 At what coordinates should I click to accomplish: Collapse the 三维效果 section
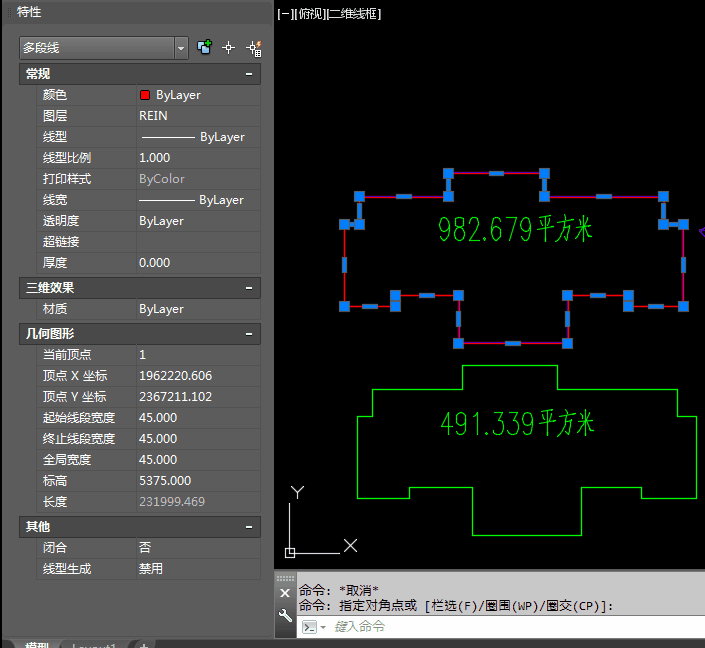(x=249, y=288)
